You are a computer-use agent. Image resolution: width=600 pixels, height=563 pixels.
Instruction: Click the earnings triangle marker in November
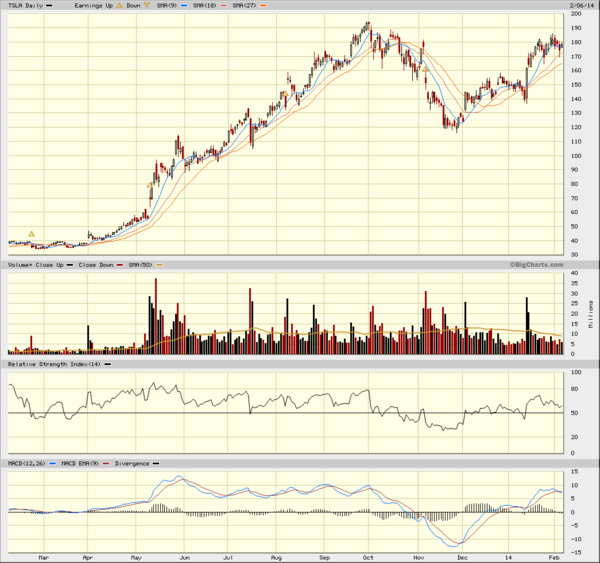pos(425,69)
